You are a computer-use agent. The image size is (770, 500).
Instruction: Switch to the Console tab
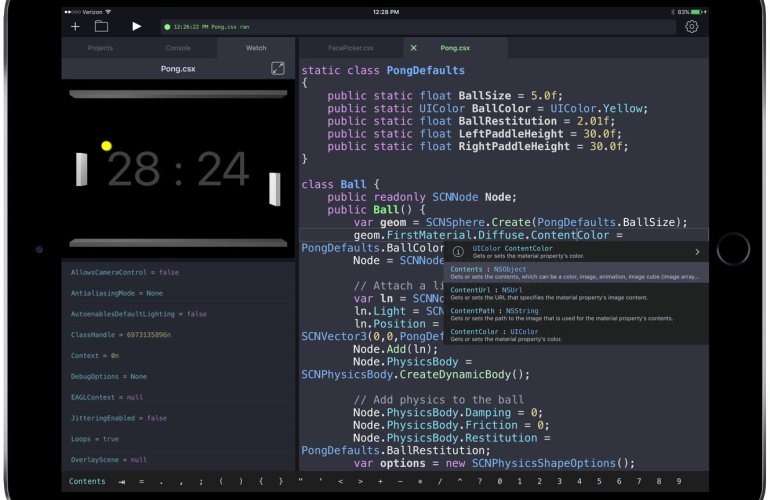[x=178, y=48]
